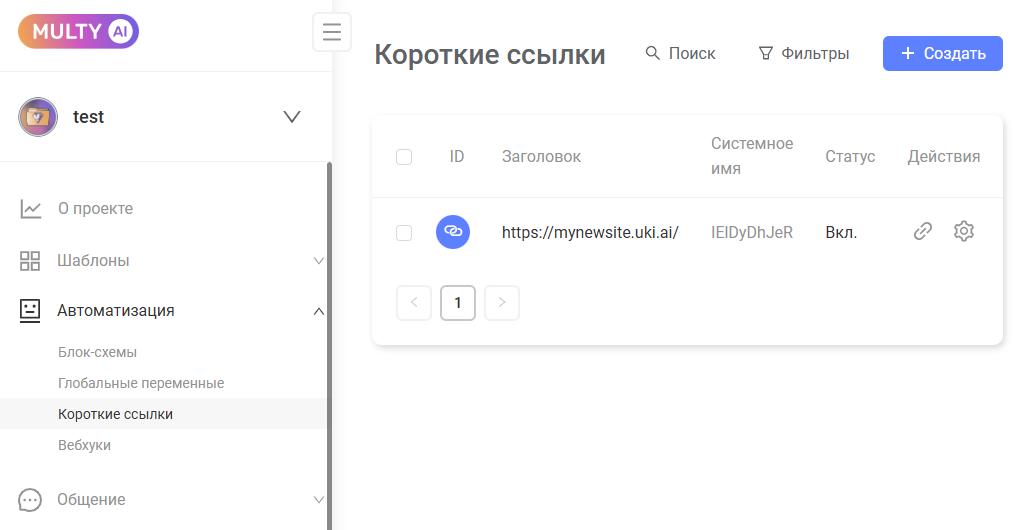Click the next page arrow
This screenshot has height=530, width=1034.
pos(502,303)
